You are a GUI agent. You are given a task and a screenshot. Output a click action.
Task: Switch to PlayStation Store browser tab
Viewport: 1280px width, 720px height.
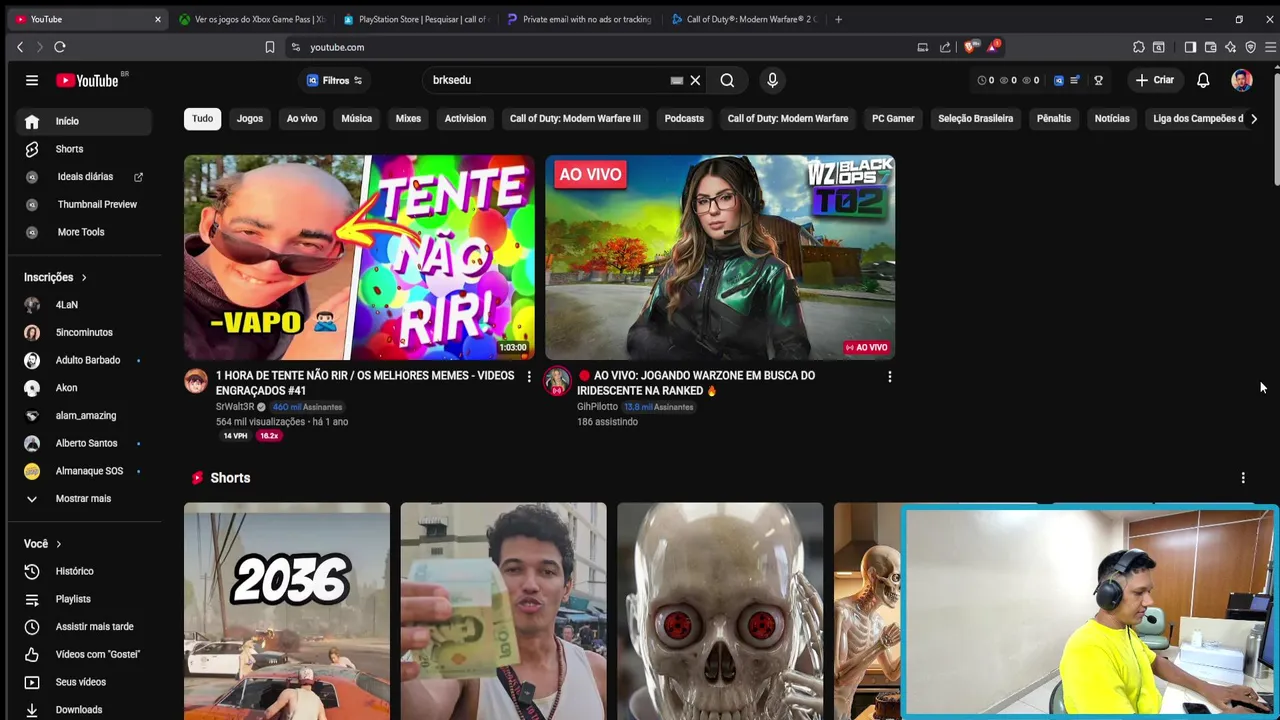pos(415,19)
